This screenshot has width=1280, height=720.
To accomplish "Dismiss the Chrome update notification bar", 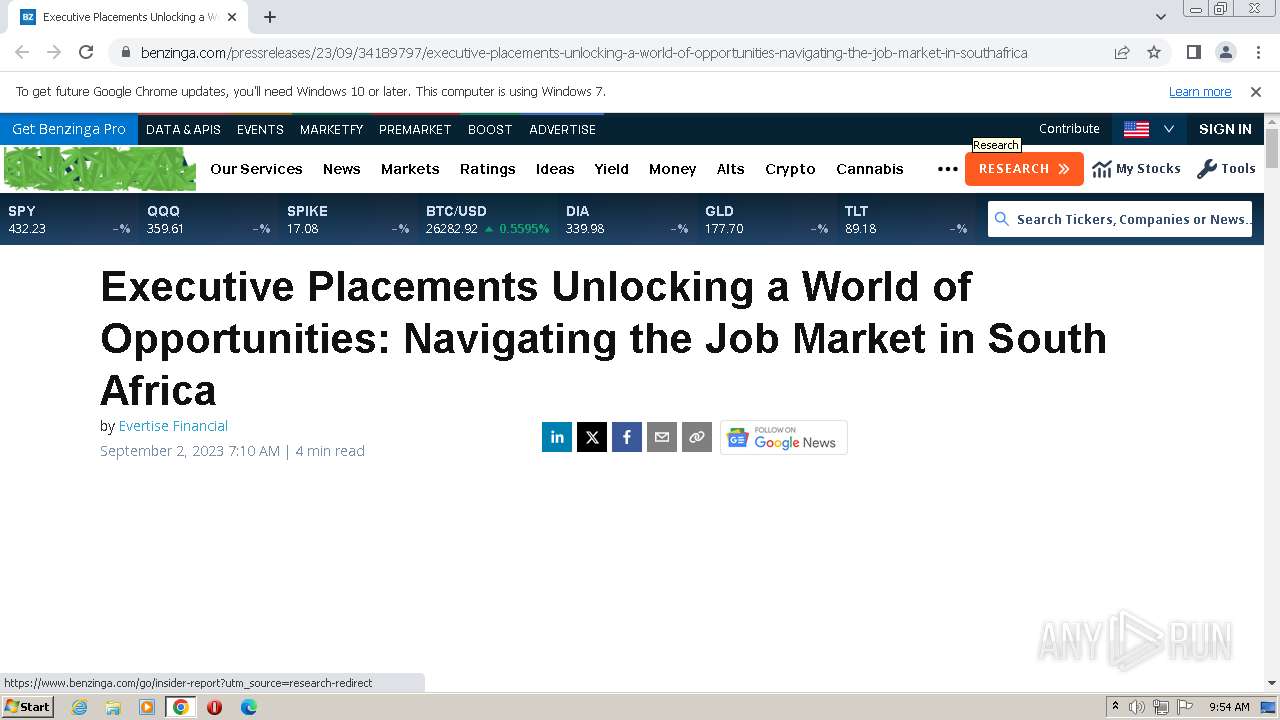I will (1256, 92).
